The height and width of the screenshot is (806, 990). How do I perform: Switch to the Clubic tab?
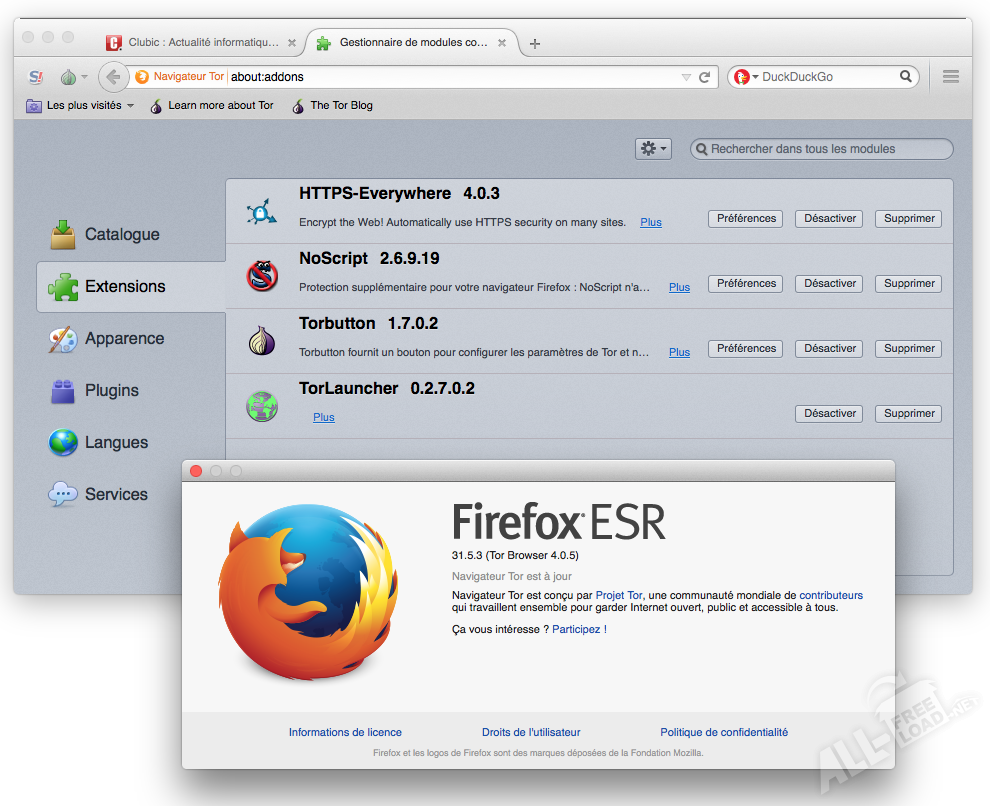[x=195, y=43]
